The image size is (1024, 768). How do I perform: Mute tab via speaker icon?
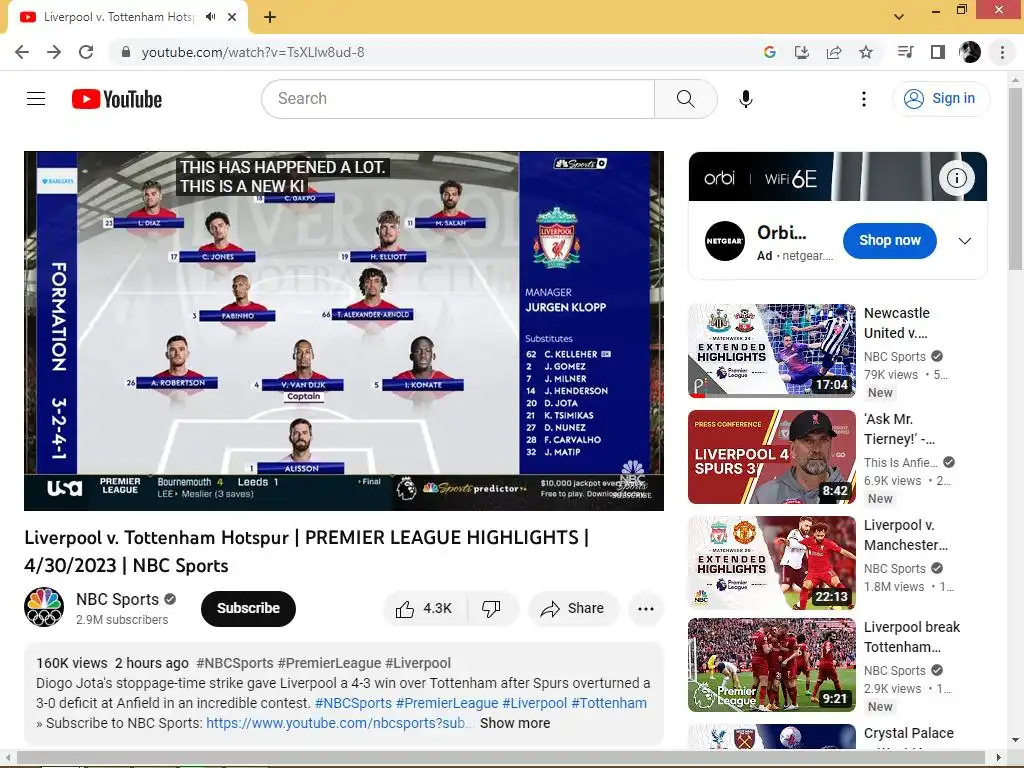click(210, 17)
